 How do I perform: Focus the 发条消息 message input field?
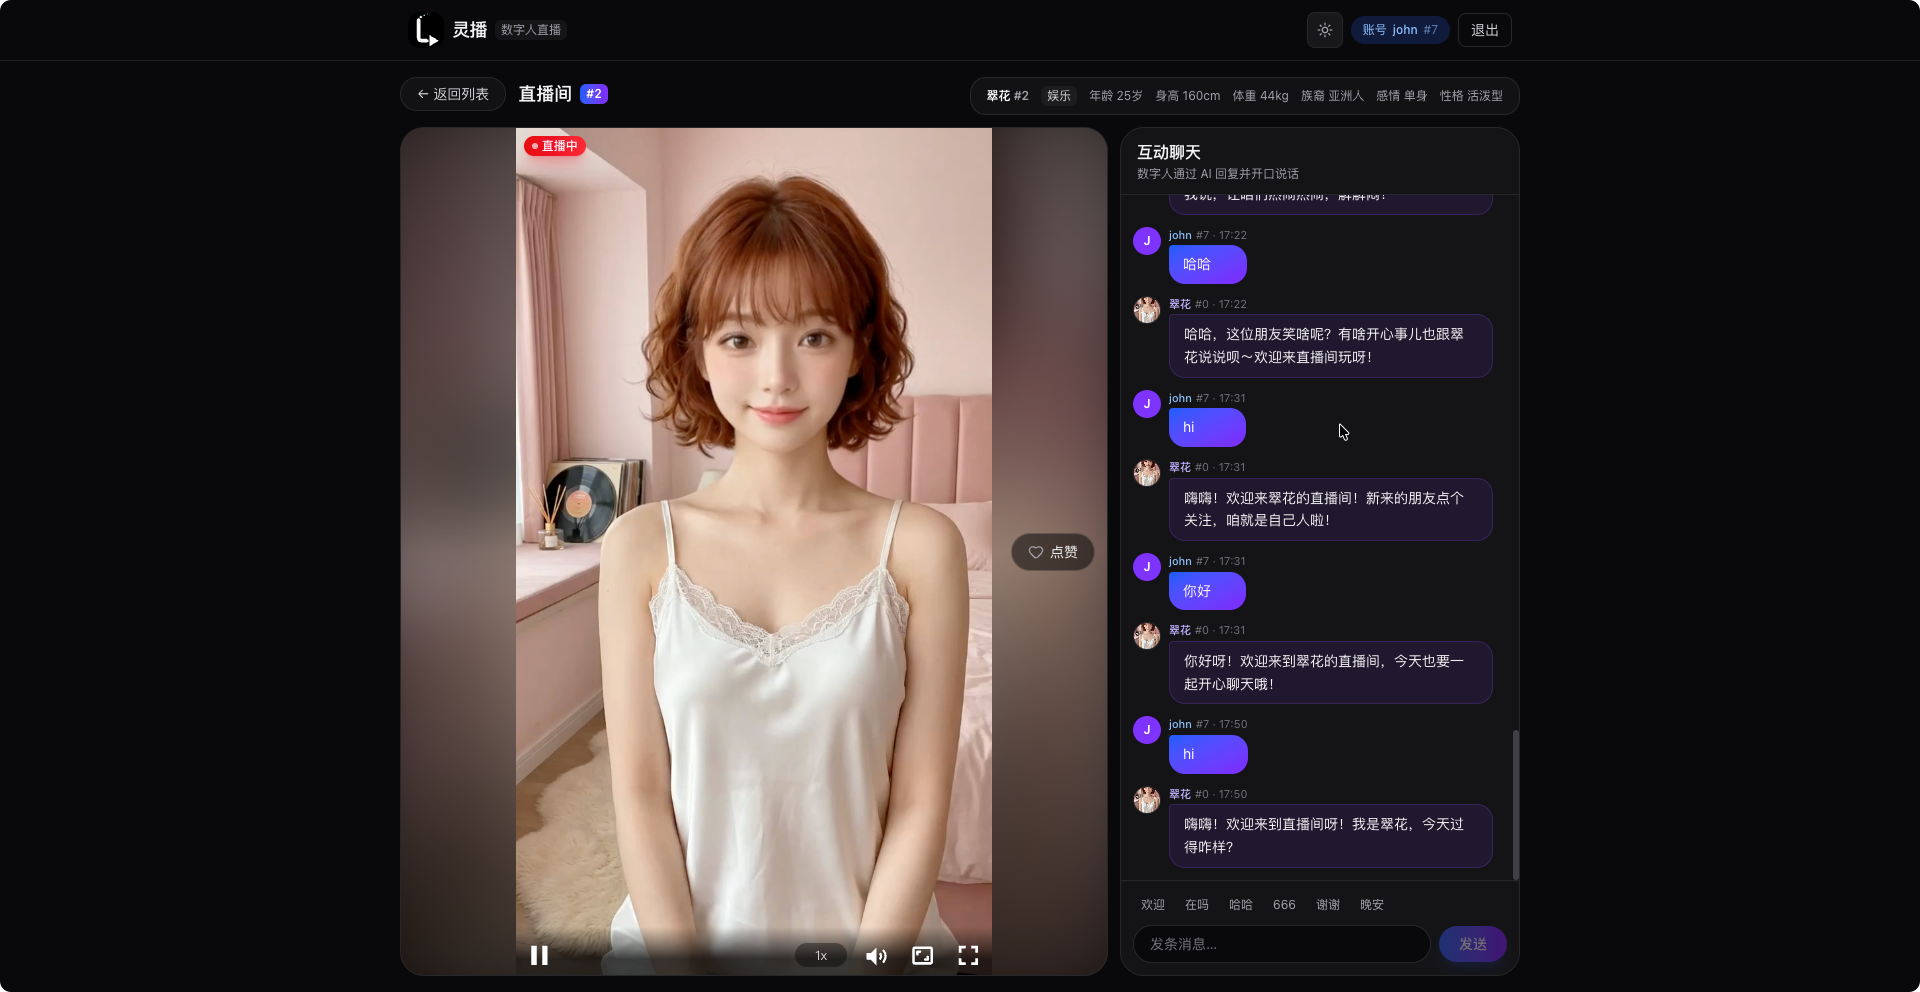coord(1281,944)
